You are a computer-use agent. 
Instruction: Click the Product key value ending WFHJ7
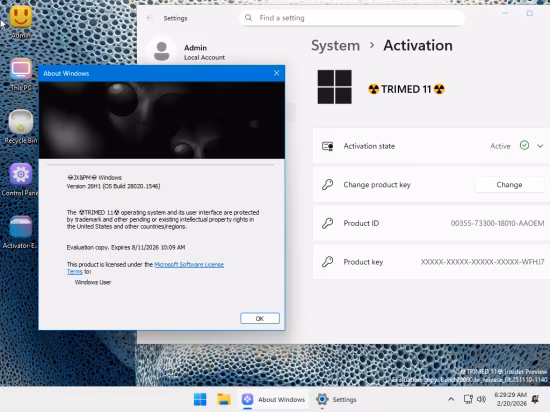[x=482, y=262]
